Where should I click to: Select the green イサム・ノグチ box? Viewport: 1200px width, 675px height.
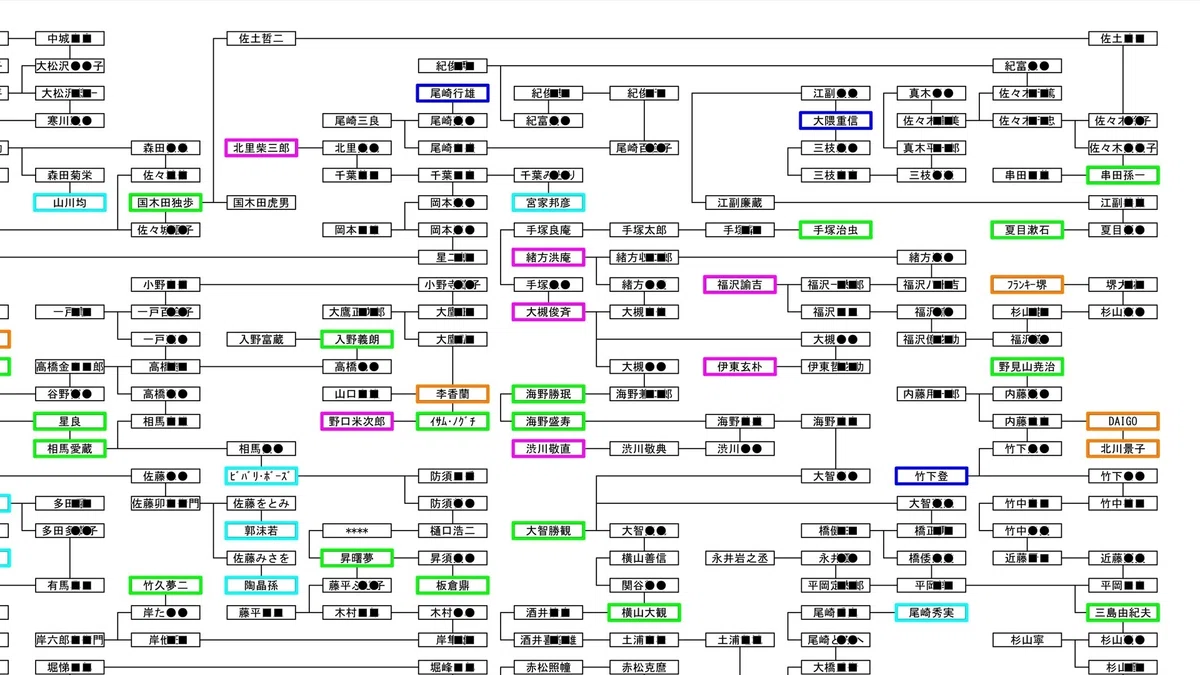pyautogui.click(x=453, y=421)
